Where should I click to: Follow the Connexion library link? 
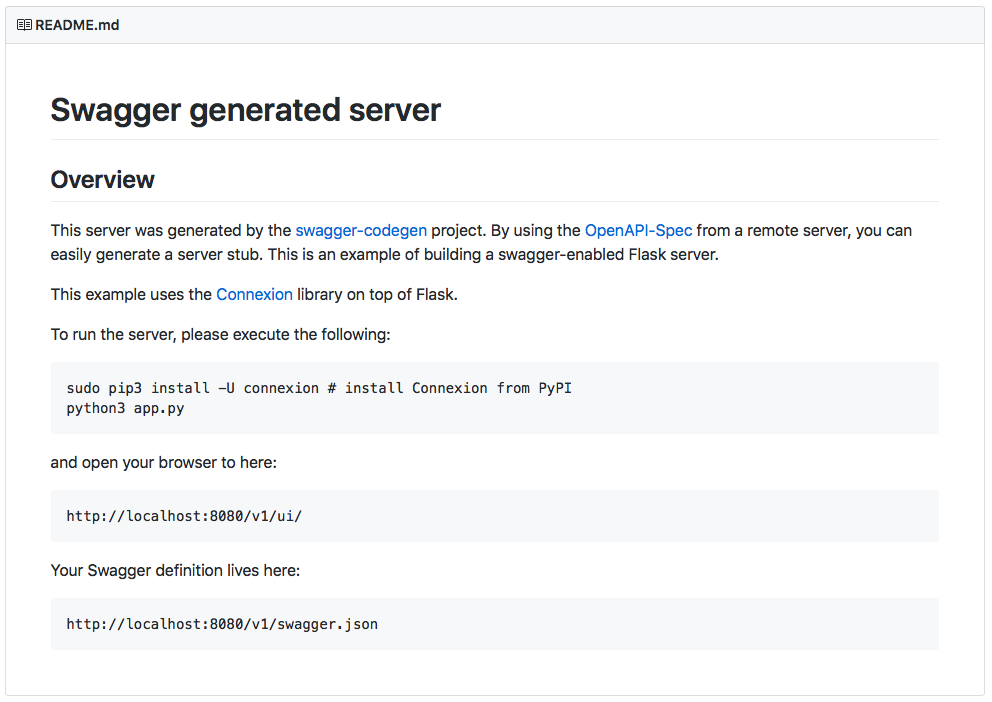pos(254,295)
